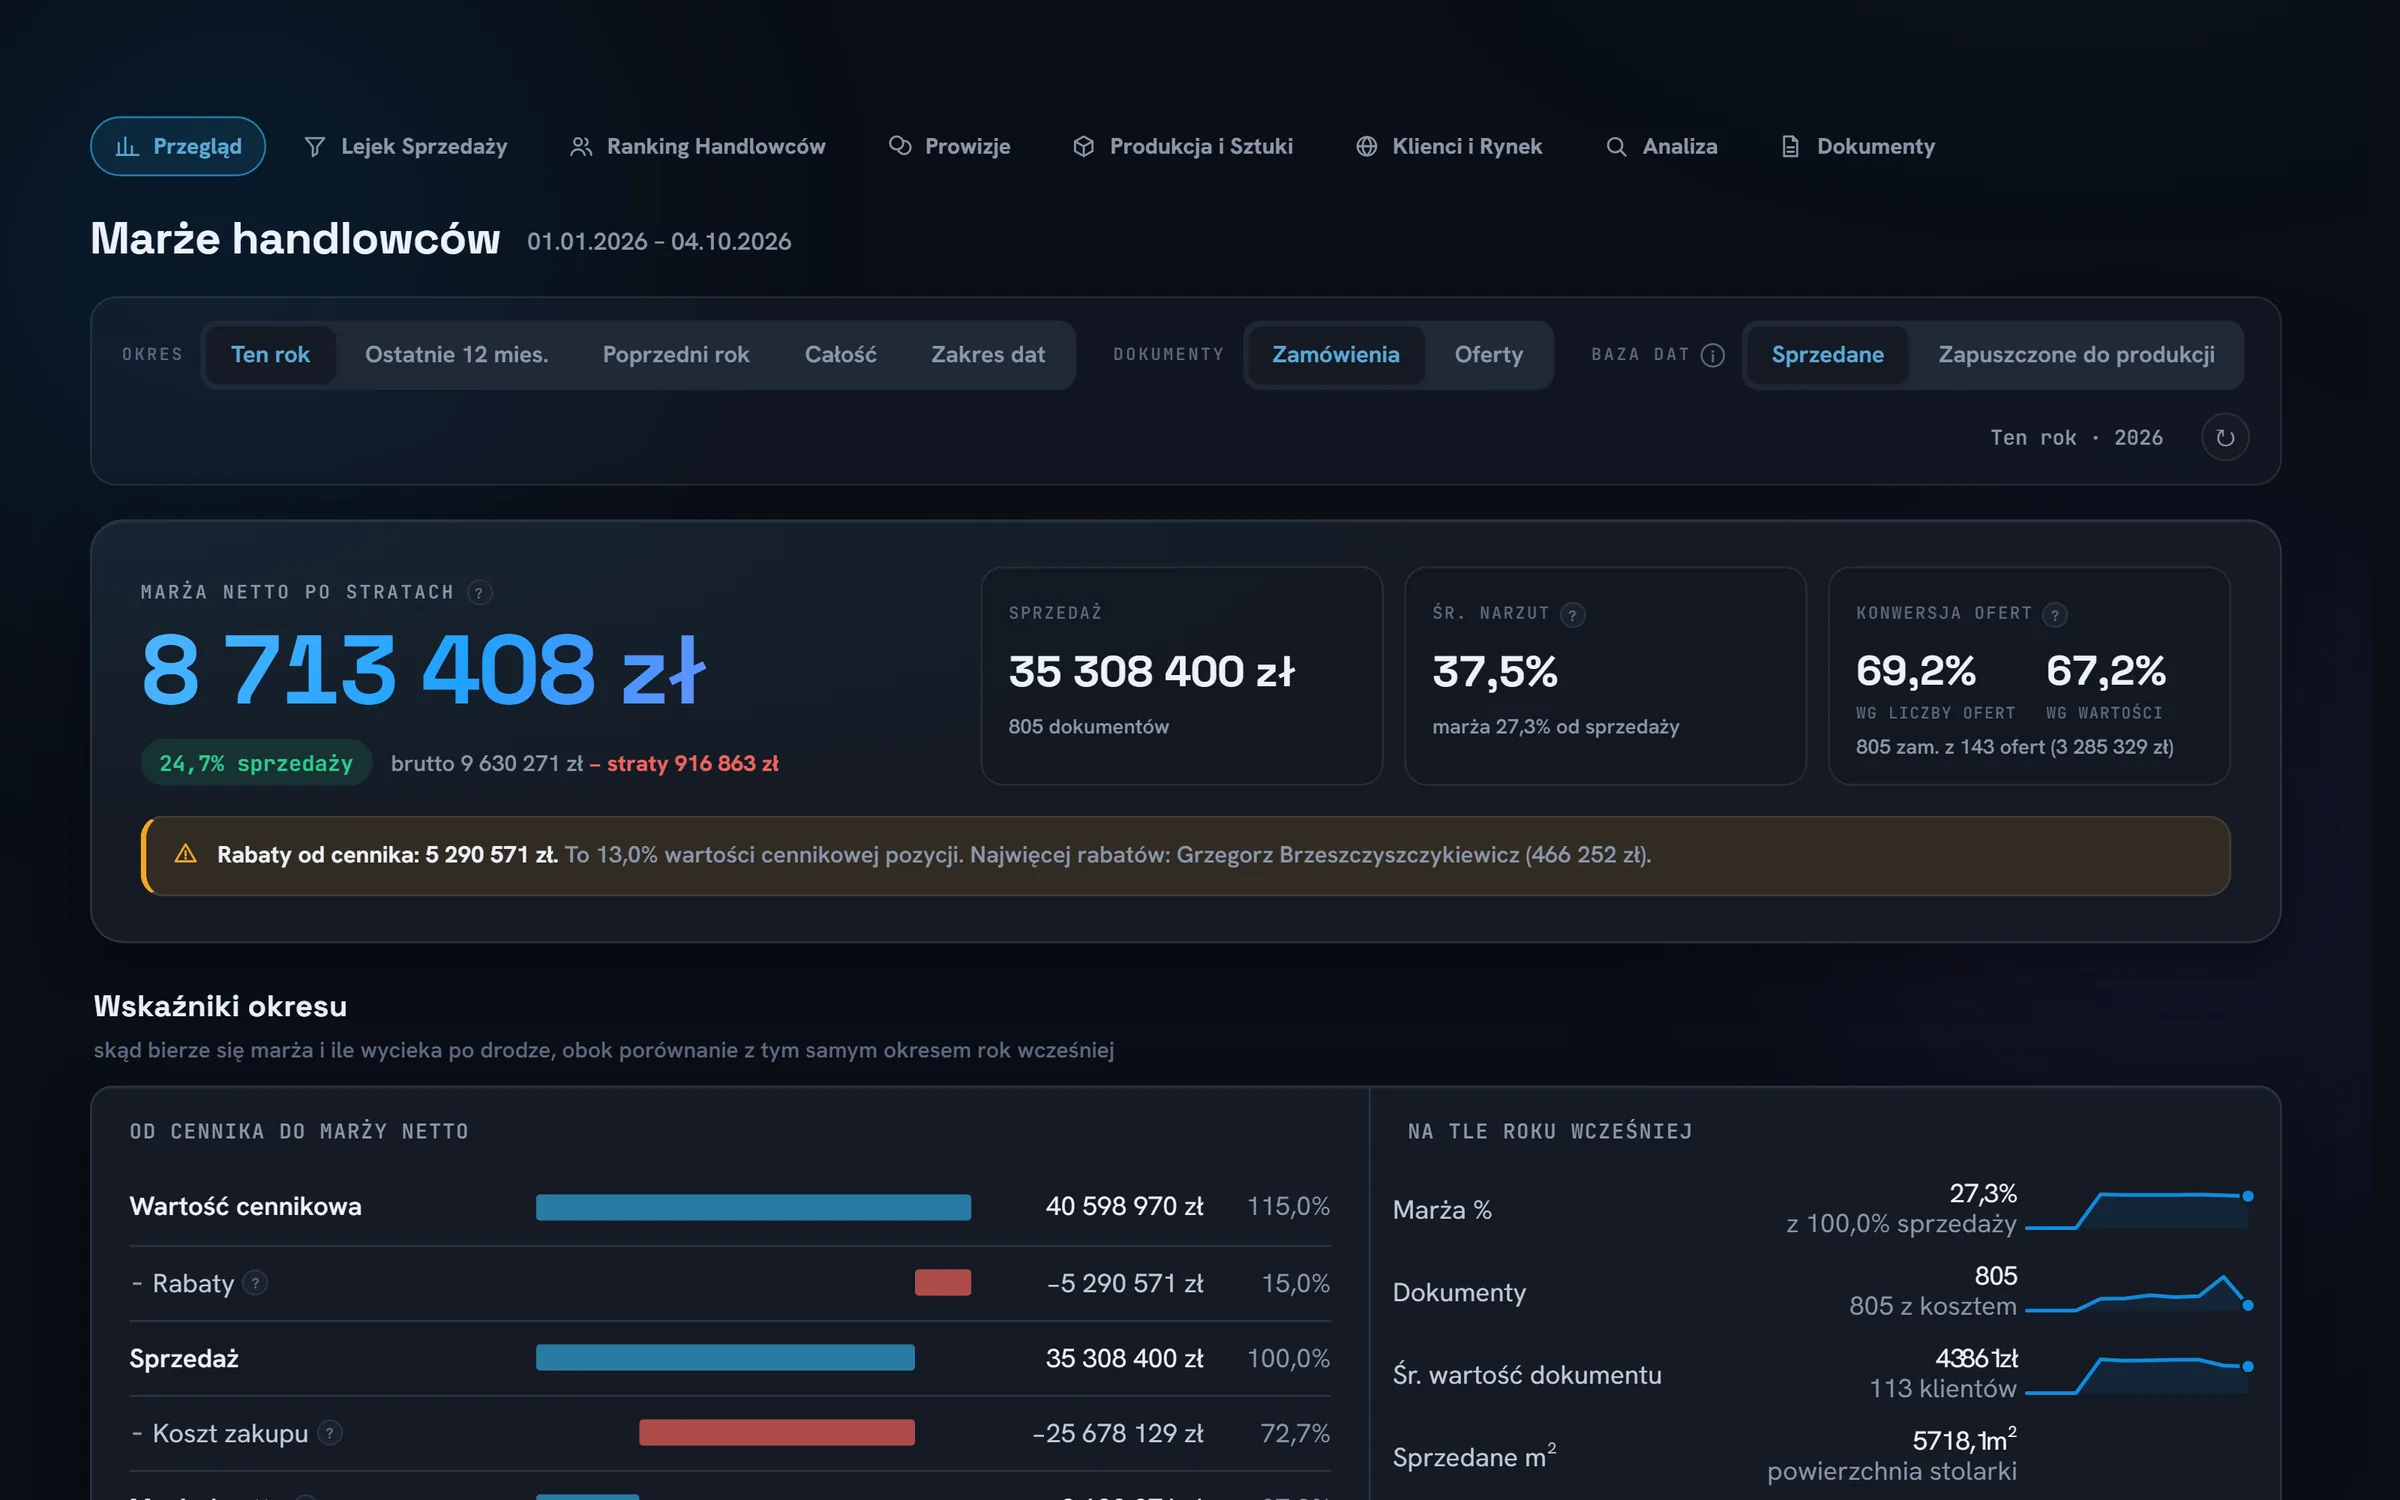Go to the Klienci i Rynek tab
2400x1500 pixels.
[x=1449, y=147]
